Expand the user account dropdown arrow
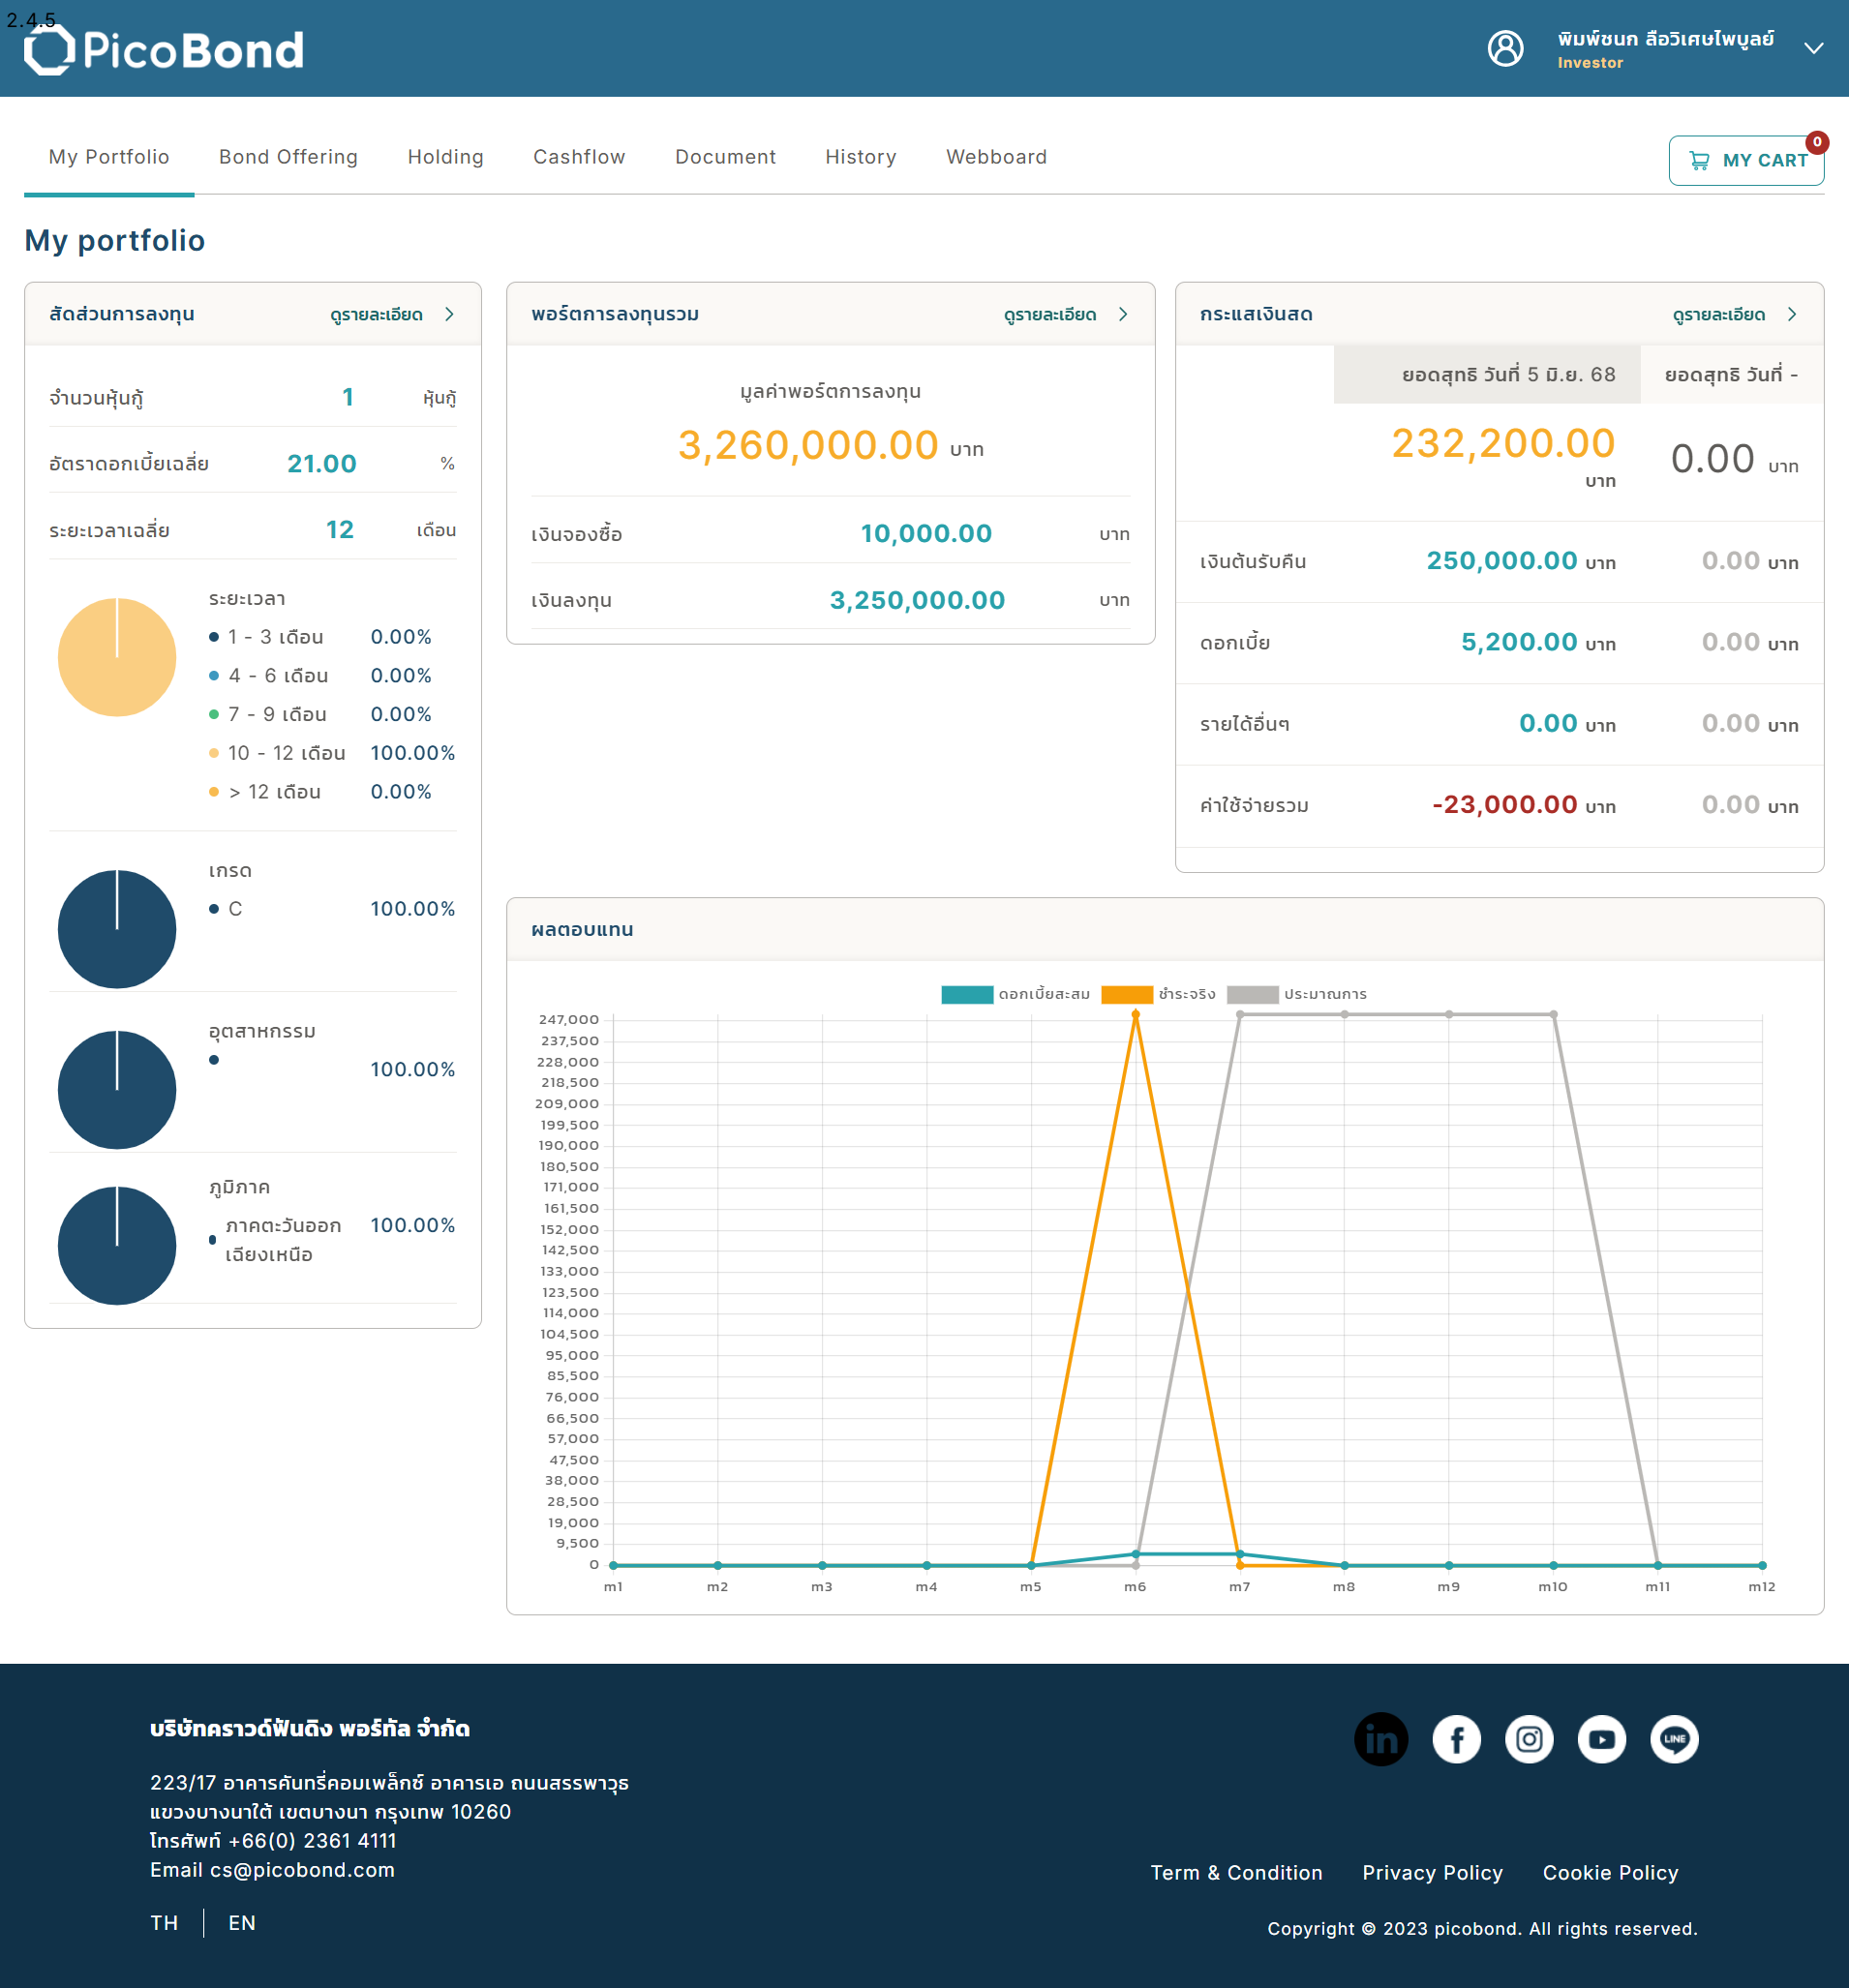Screen dimensions: 1849x1988 pos(1813,48)
